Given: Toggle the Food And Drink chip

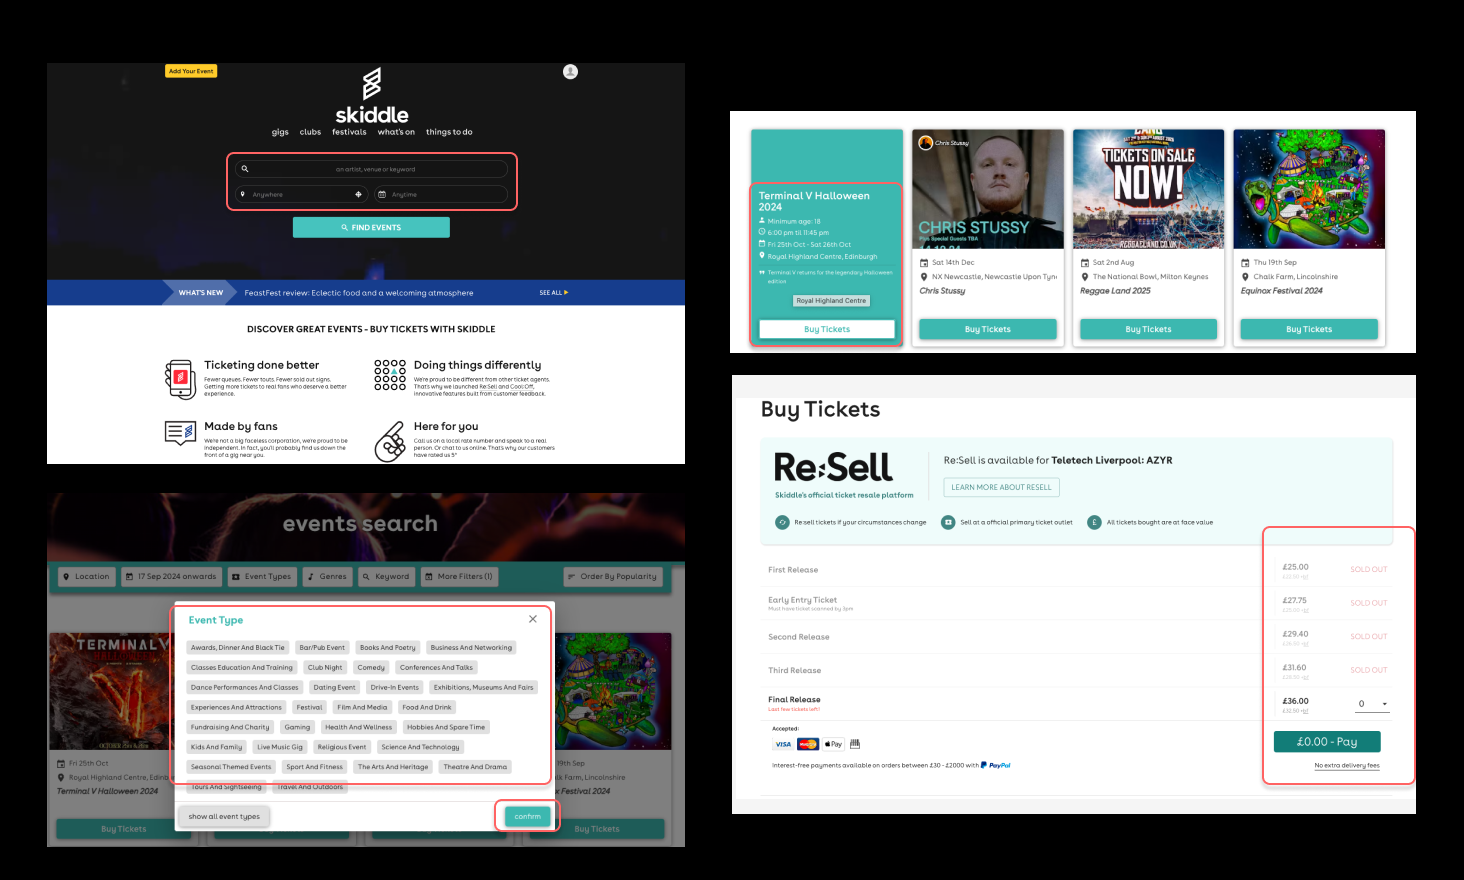Looking at the screenshot, I should click(x=427, y=707).
